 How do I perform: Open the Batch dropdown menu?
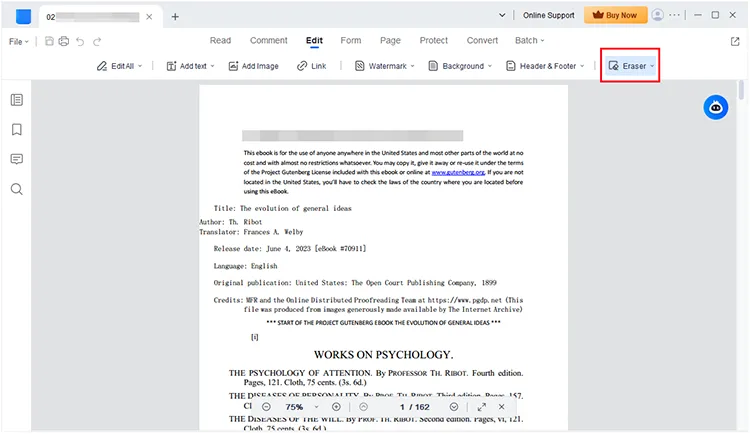coord(529,41)
